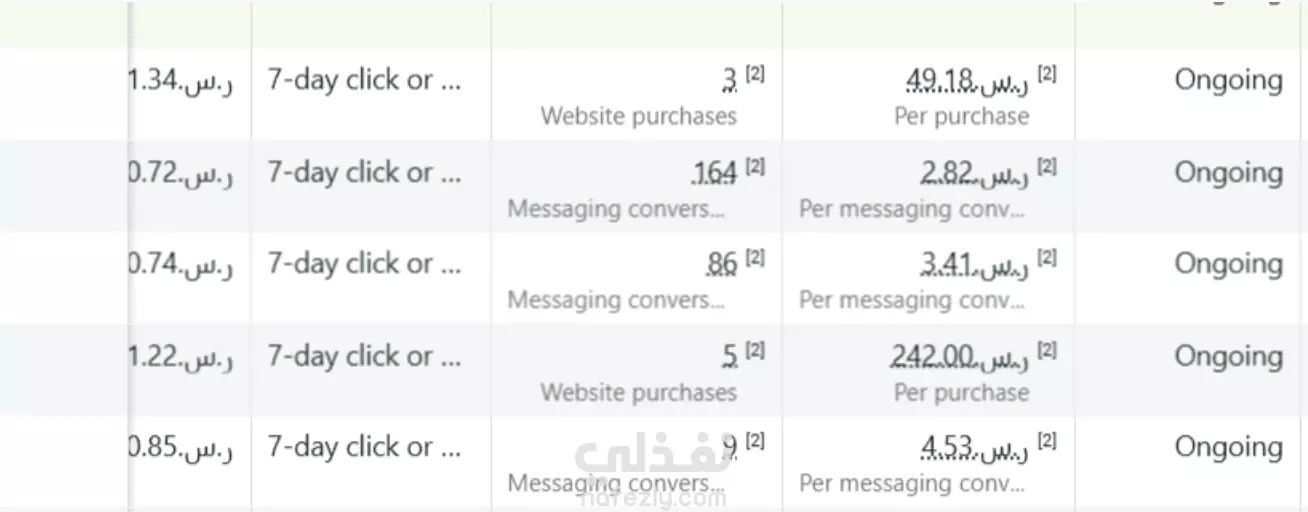Click the 5 website purchases result
Viewport: 1308px width, 512px height.
730,356
